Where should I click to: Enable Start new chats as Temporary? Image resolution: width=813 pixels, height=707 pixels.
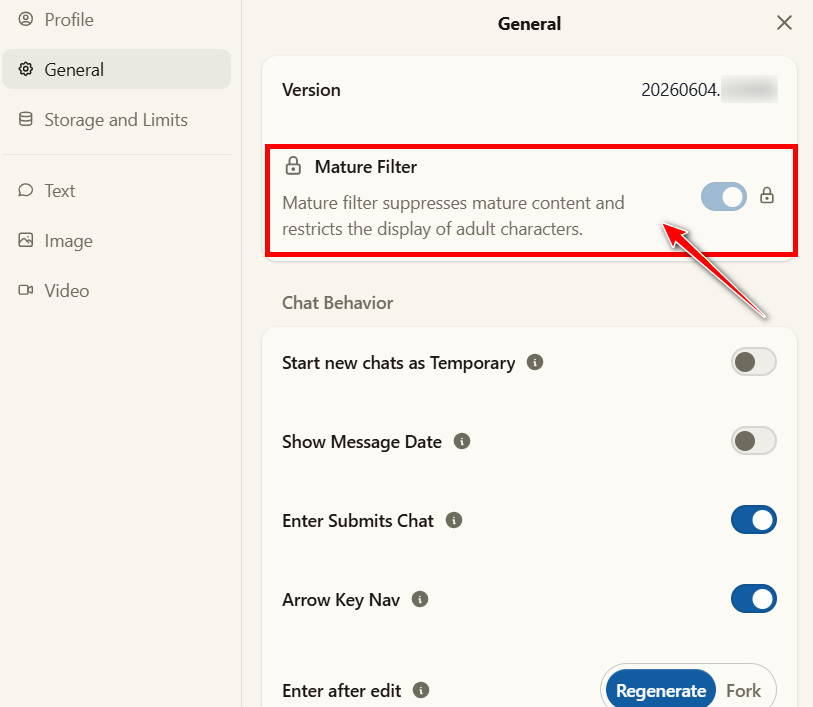tap(753, 362)
